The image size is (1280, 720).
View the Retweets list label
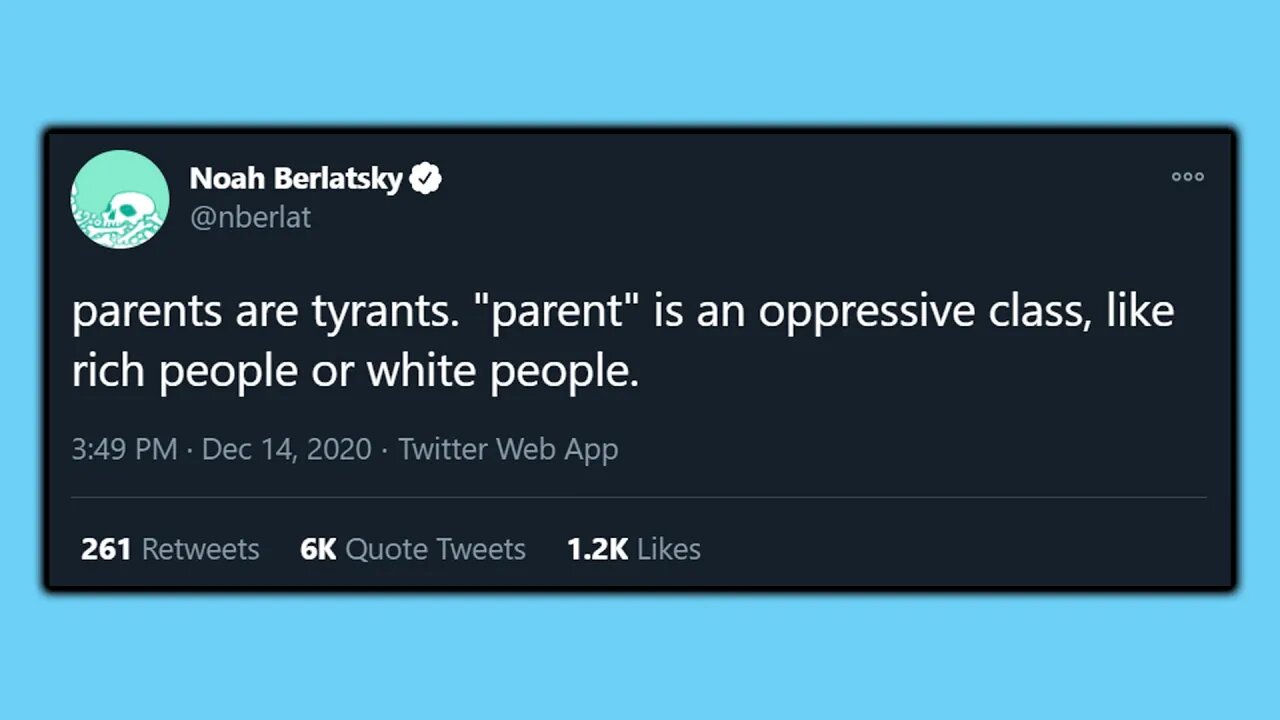tap(200, 549)
